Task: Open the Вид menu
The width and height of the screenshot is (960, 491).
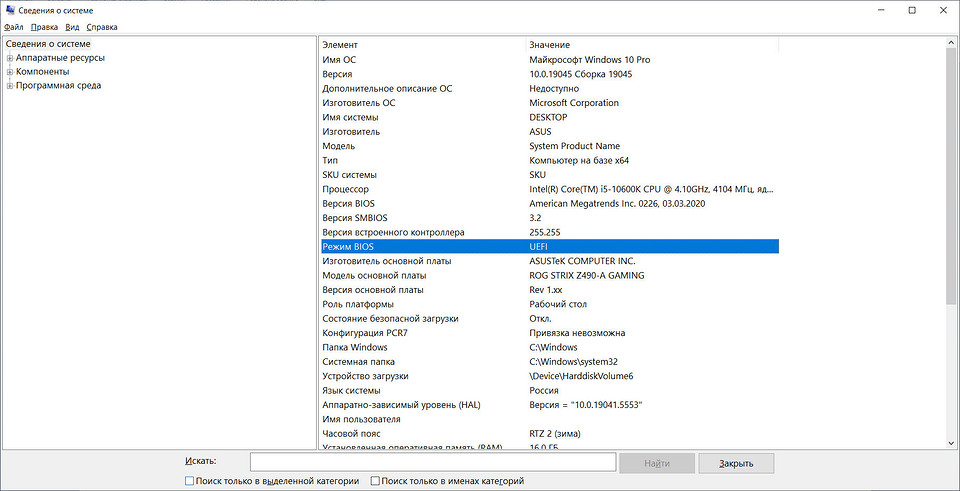Action: pyautogui.click(x=72, y=27)
